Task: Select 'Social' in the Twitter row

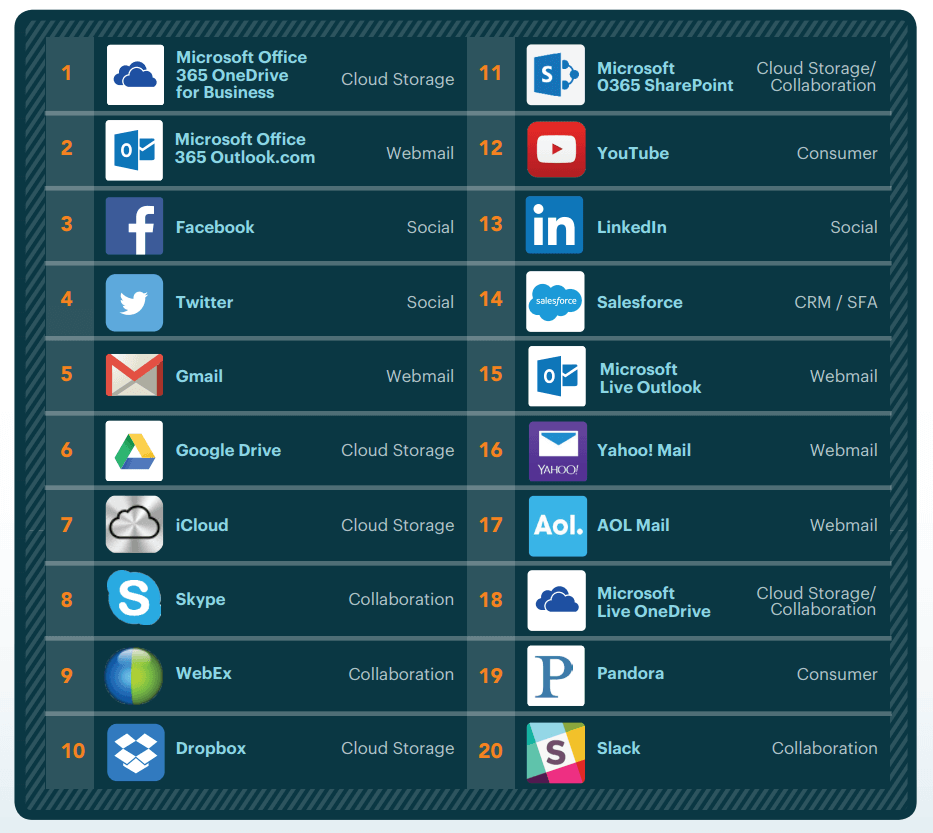Action: (430, 302)
